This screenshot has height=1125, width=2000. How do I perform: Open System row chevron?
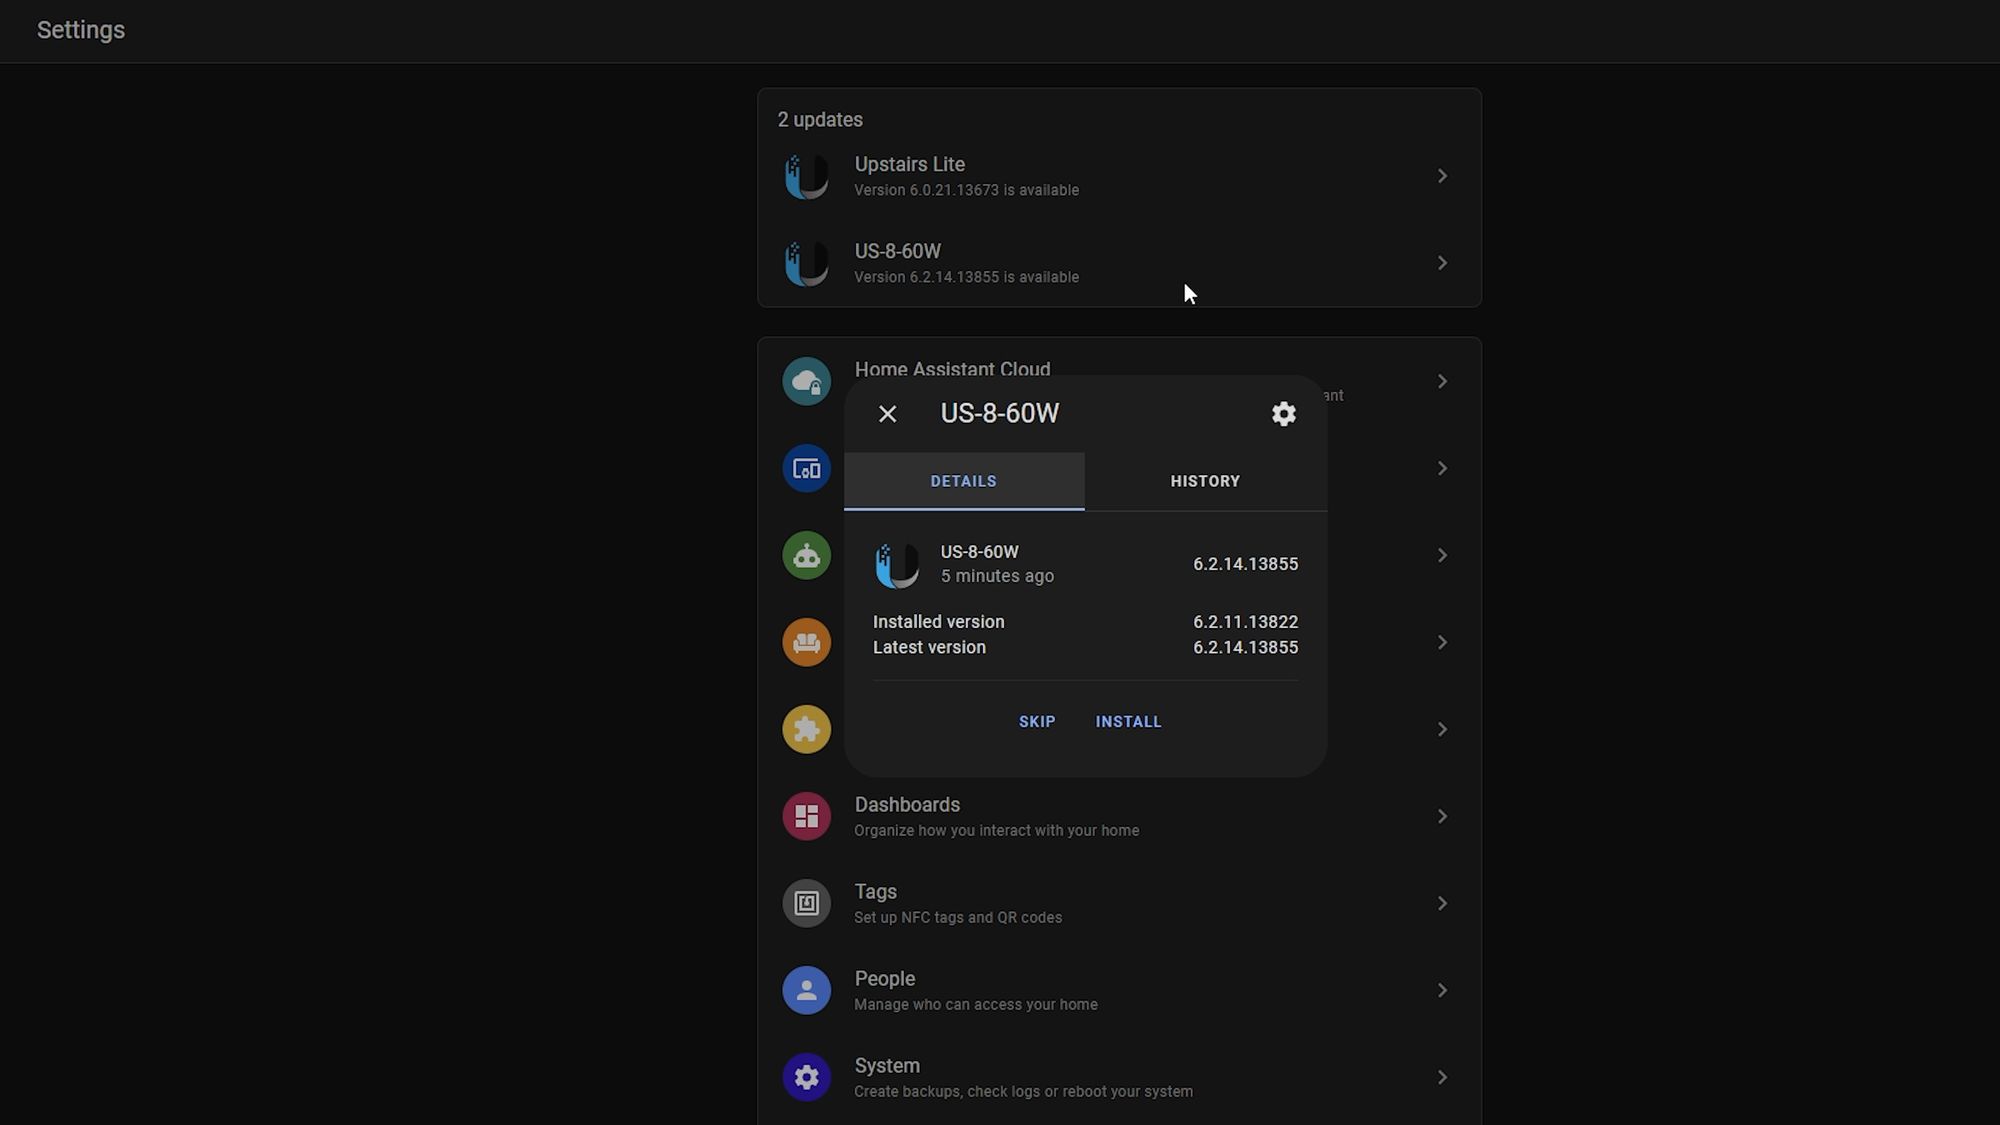point(1442,1077)
